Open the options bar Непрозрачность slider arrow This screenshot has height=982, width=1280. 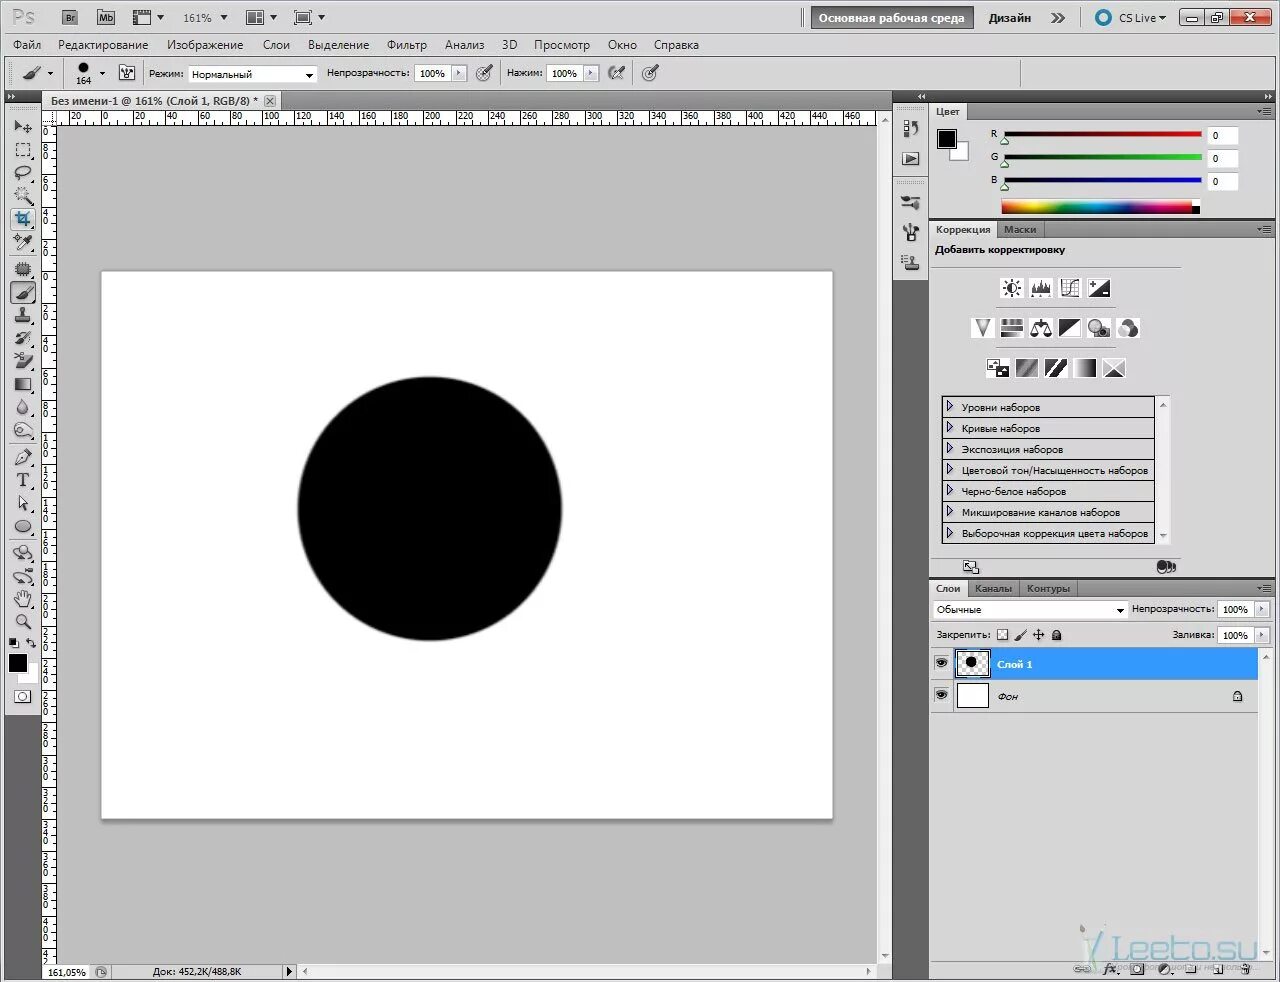pyautogui.click(x=459, y=73)
